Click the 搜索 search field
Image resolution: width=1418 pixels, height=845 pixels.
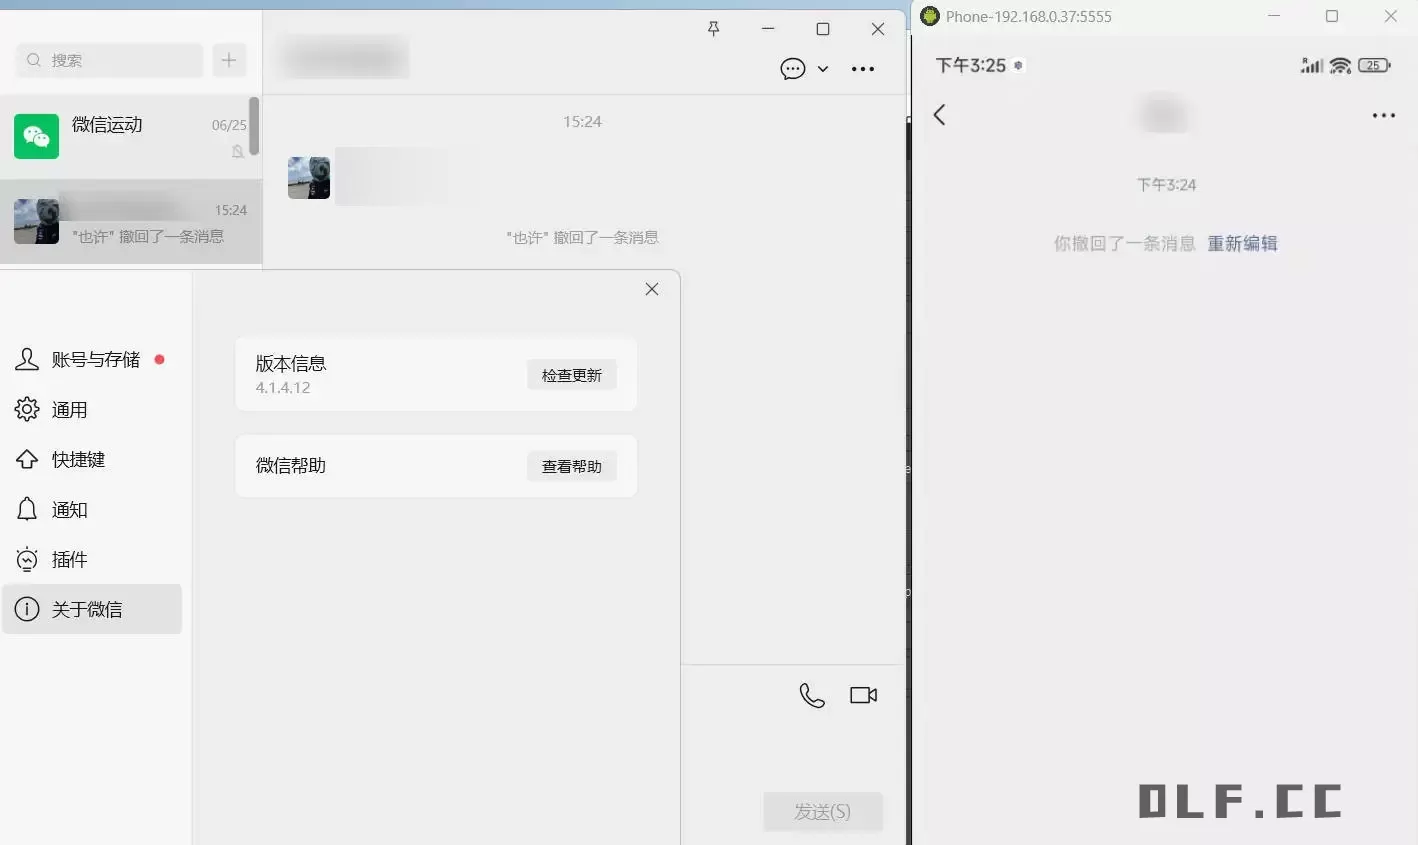pyautogui.click(x=110, y=60)
